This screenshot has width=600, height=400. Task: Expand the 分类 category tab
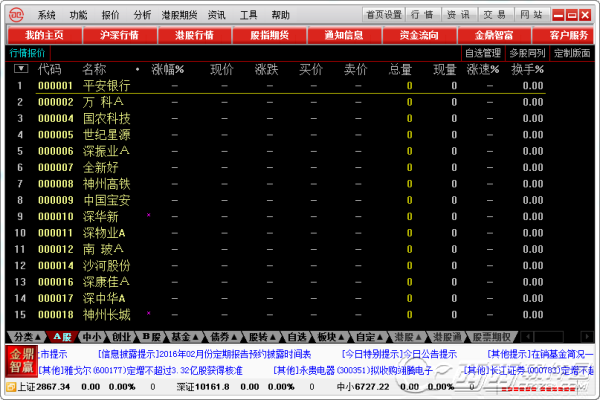(x=27, y=337)
